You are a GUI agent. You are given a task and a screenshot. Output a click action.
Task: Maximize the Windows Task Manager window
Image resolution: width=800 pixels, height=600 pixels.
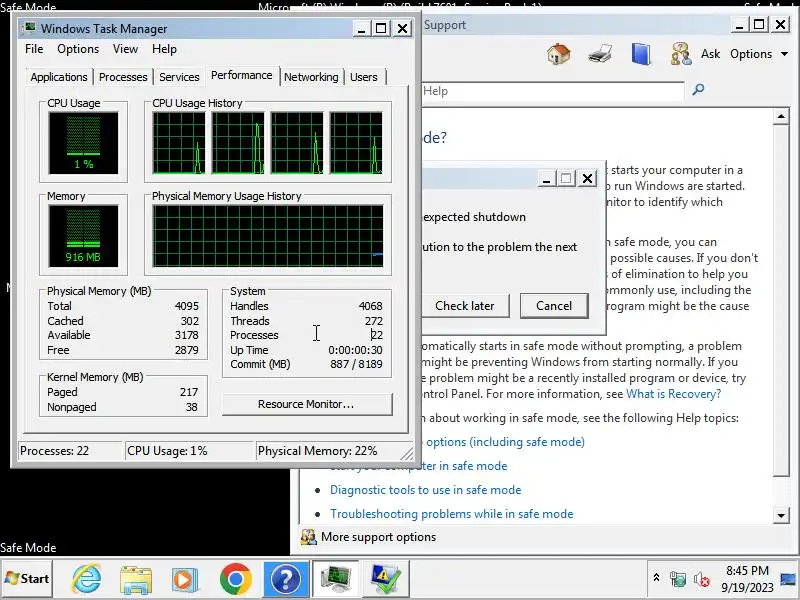pos(381,29)
